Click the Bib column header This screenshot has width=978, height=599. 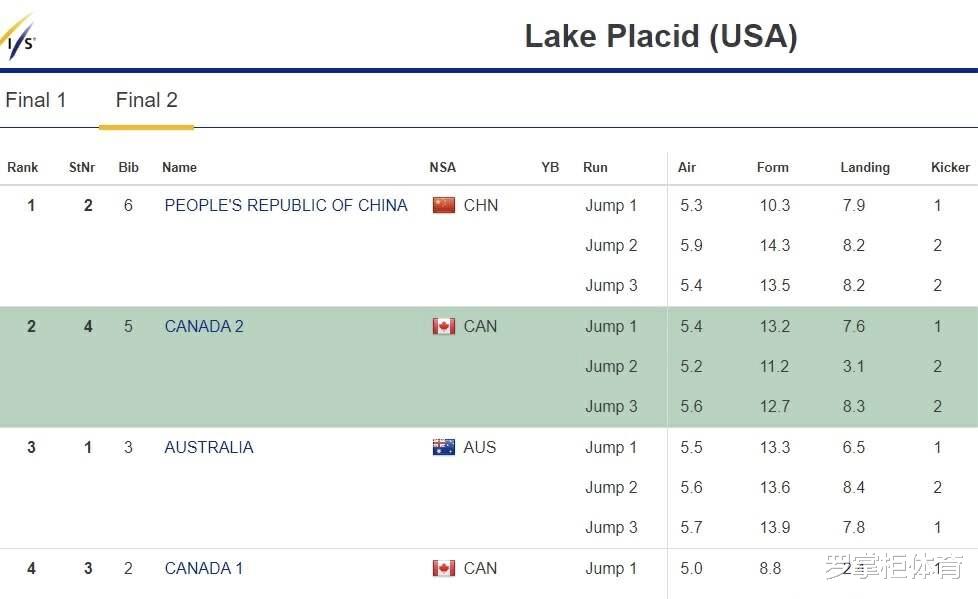click(128, 167)
